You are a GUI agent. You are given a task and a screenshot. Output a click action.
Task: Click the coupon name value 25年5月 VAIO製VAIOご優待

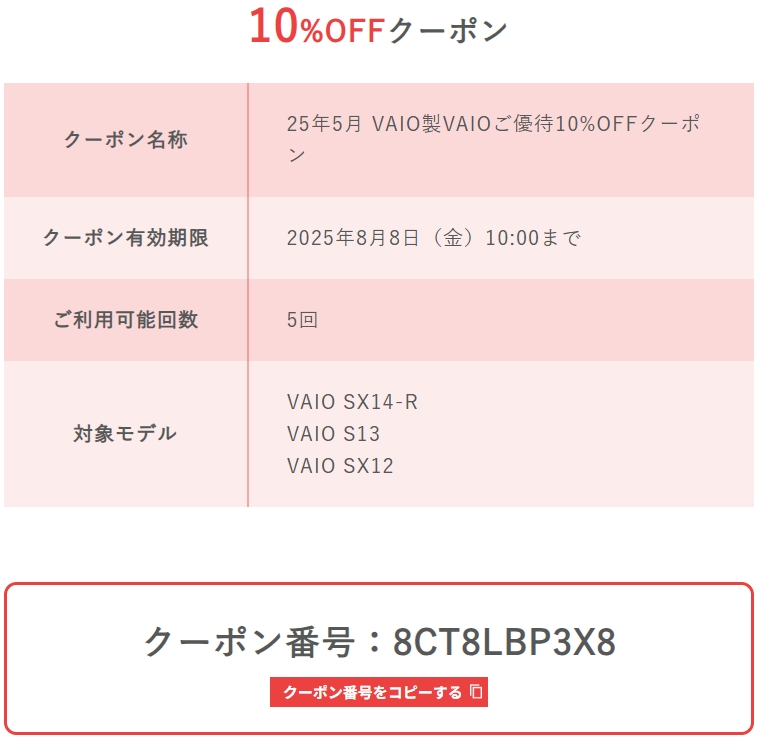pyautogui.click(x=420, y=124)
